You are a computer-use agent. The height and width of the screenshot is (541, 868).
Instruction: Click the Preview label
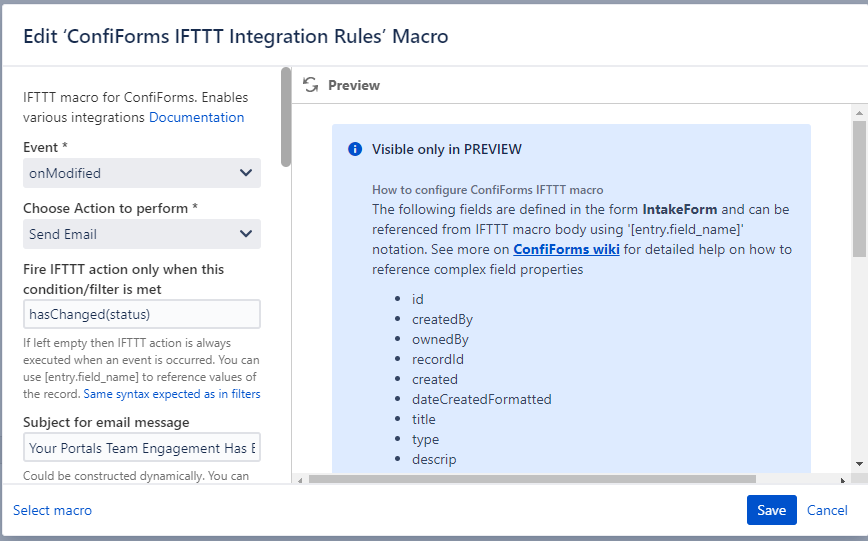(354, 85)
